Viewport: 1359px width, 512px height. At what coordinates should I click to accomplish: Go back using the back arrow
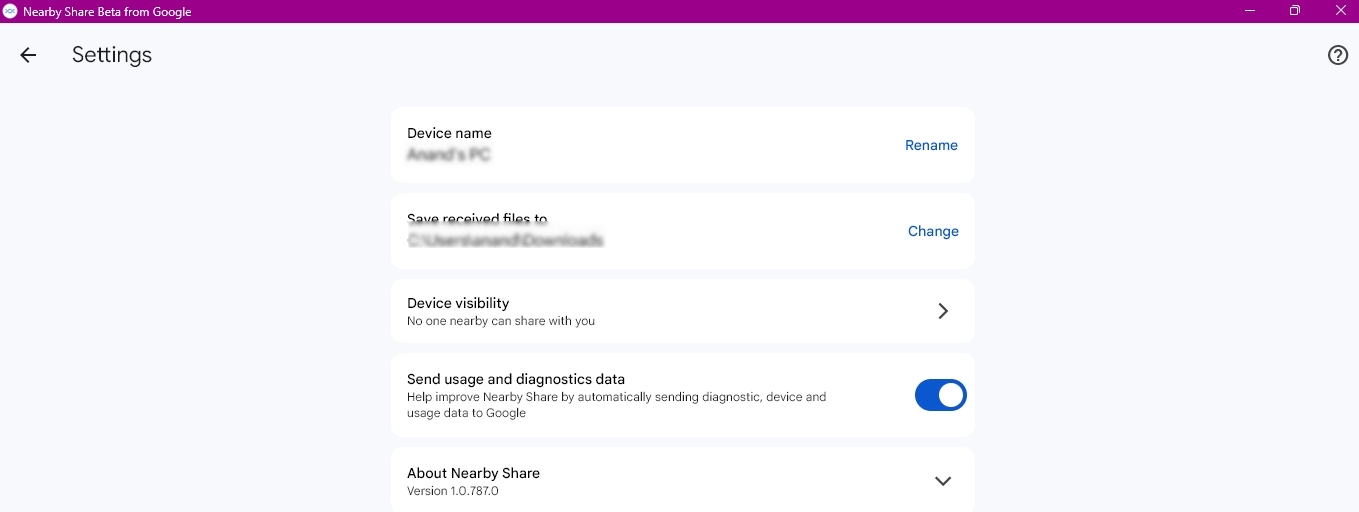(28, 55)
